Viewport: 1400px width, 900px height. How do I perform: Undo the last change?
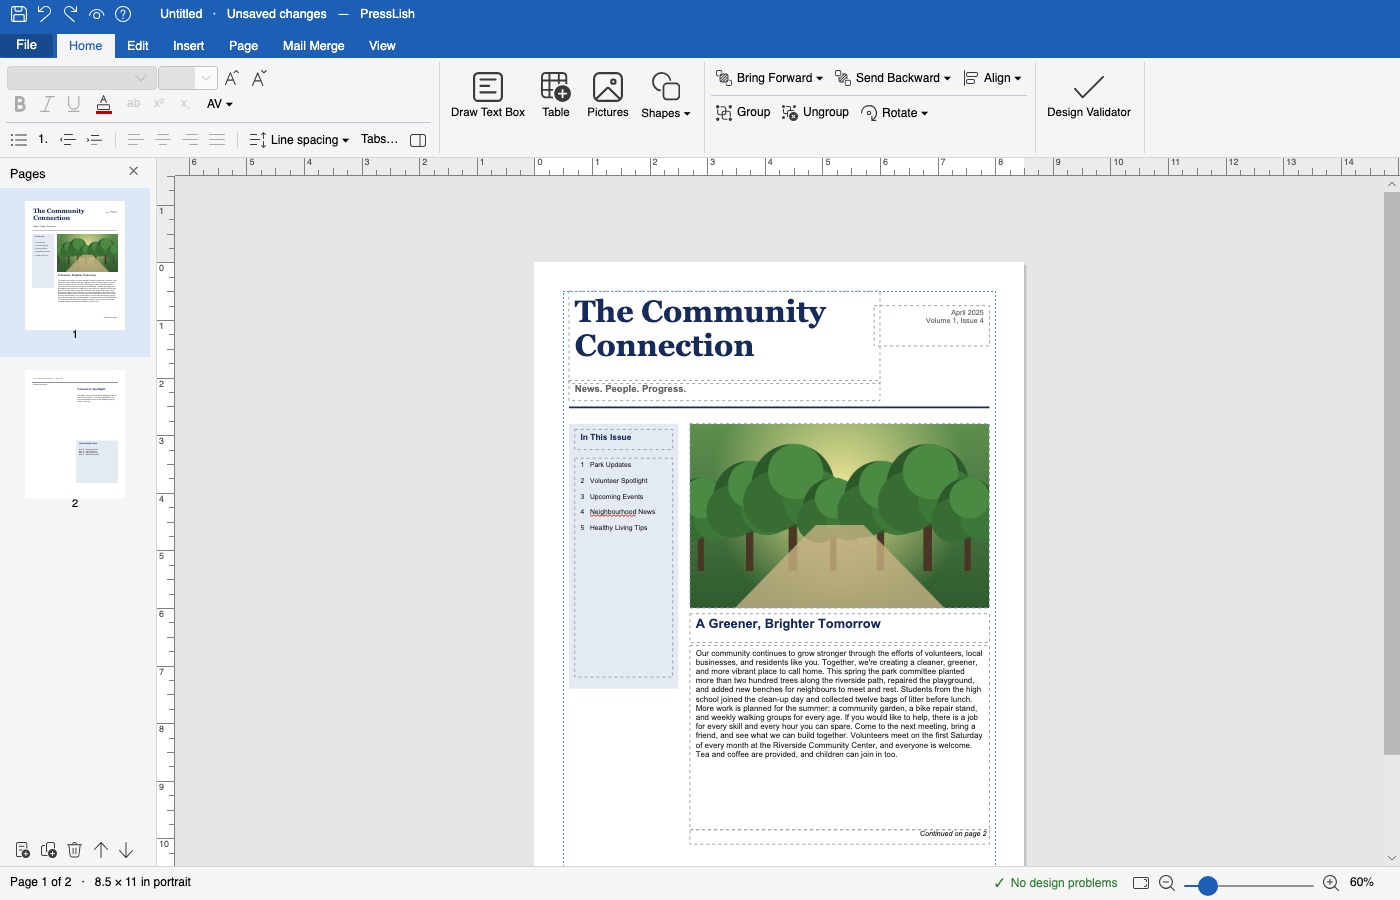(x=44, y=14)
